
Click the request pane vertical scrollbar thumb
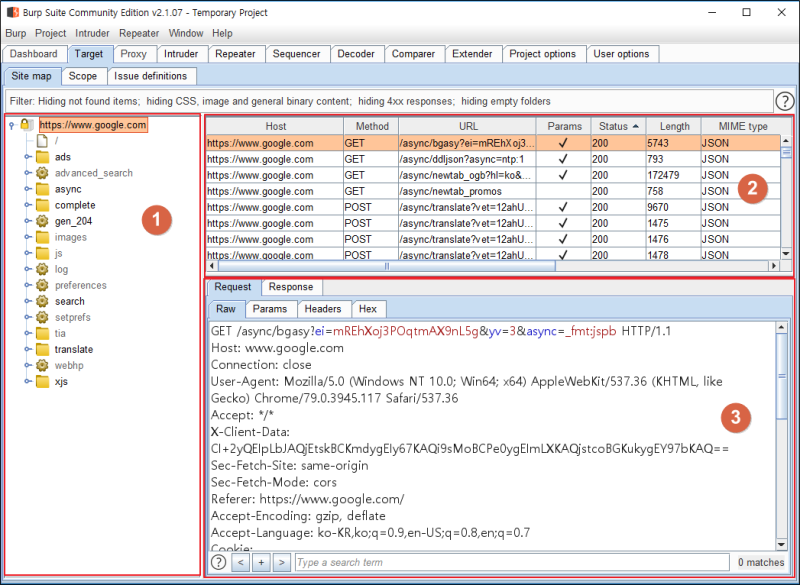click(x=781, y=376)
